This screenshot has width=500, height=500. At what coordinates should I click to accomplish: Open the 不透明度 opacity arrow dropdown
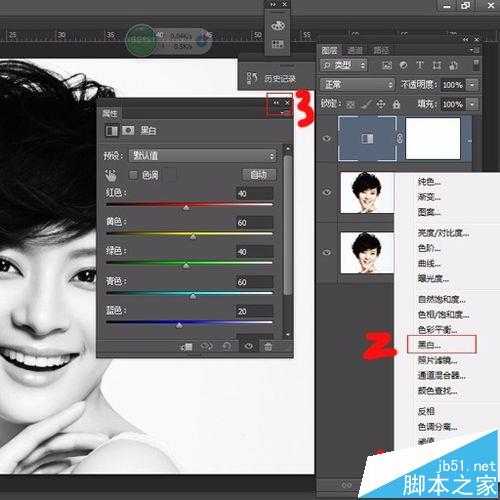click(x=472, y=85)
